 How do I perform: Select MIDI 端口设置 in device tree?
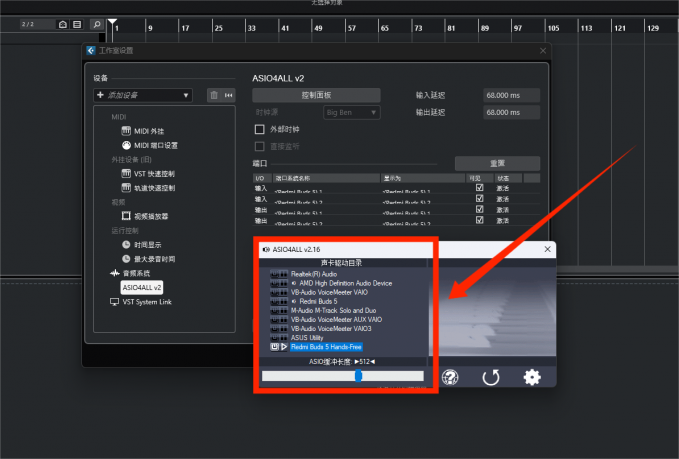[x=155, y=145]
